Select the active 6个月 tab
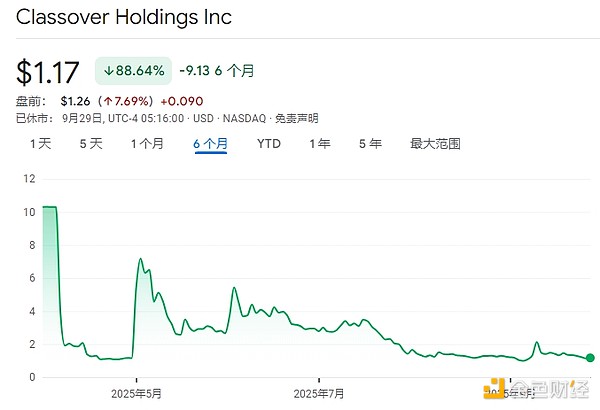This screenshot has width=600, height=410. (x=210, y=144)
